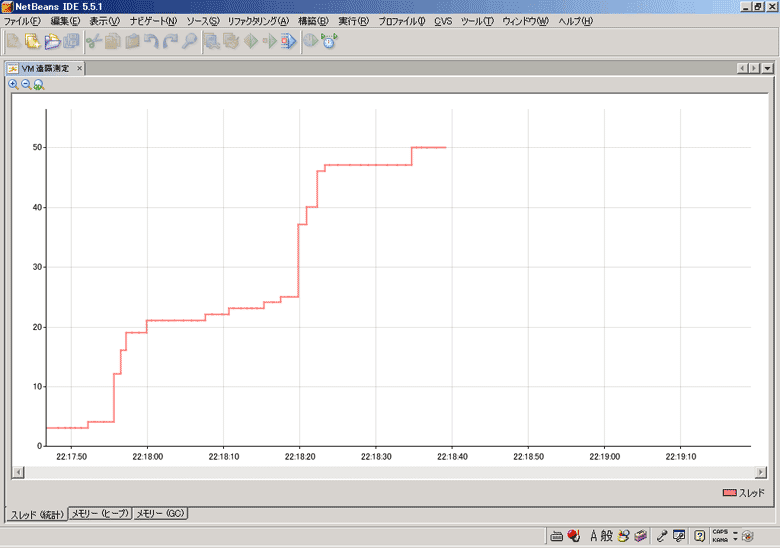This screenshot has width=780, height=548.
Task: Click the scale-to-fit zoom icon
Action: coord(39,85)
